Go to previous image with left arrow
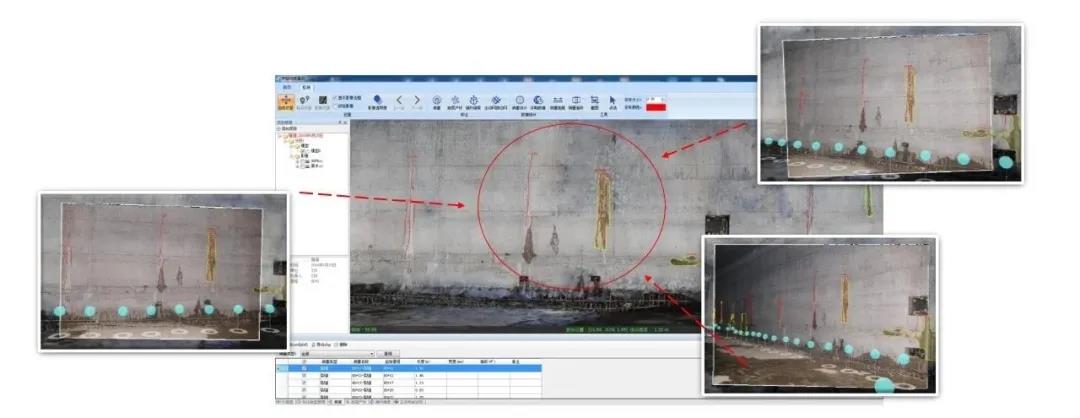The height and width of the screenshot is (418, 1080). pyautogui.click(x=398, y=100)
